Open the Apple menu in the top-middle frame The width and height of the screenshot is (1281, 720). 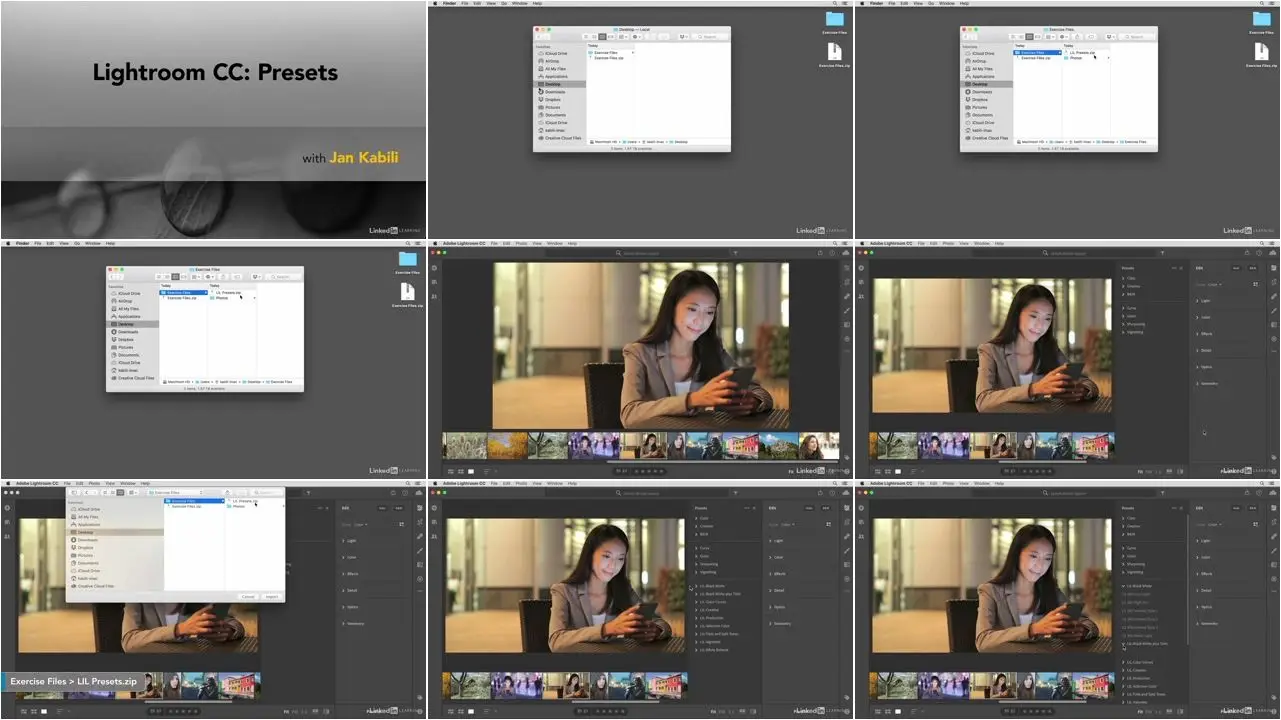pyautogui.click(x=433, y=3)
